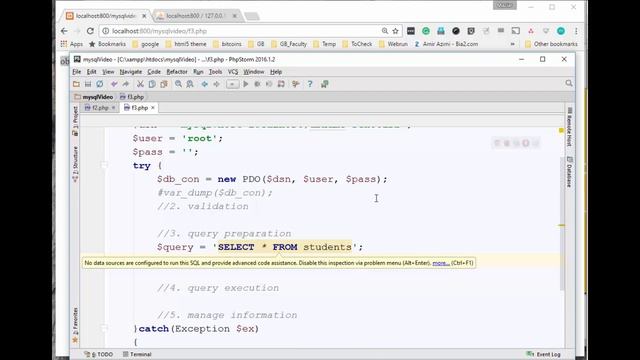Collapse the try block fold marker

click(x=104, y=165)
